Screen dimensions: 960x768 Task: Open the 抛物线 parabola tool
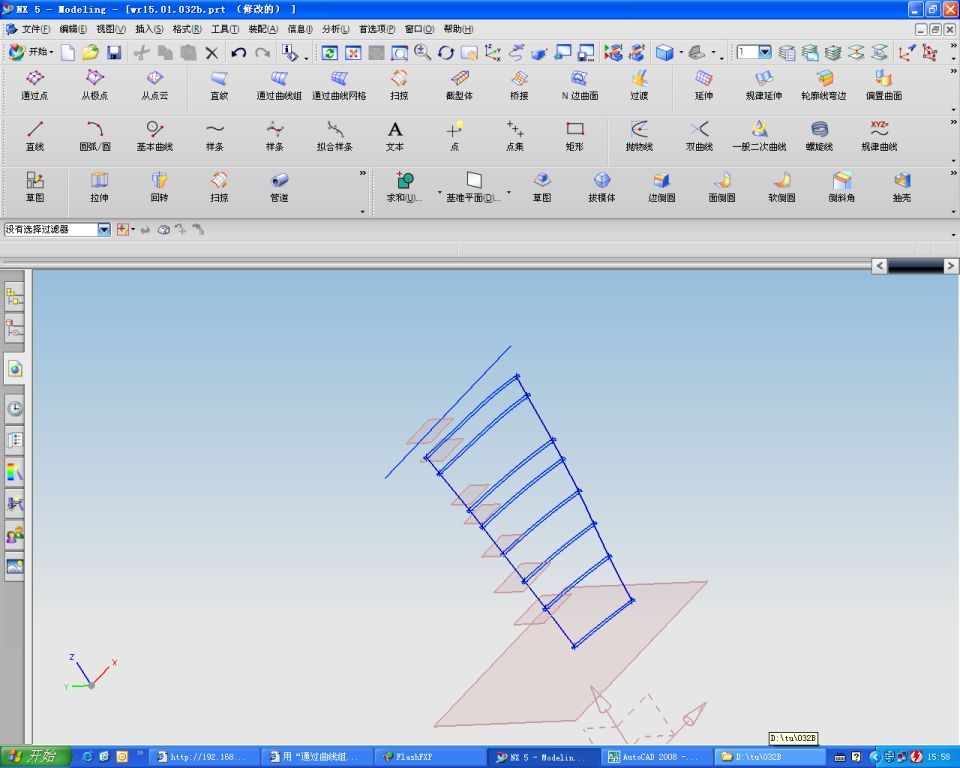639,137
